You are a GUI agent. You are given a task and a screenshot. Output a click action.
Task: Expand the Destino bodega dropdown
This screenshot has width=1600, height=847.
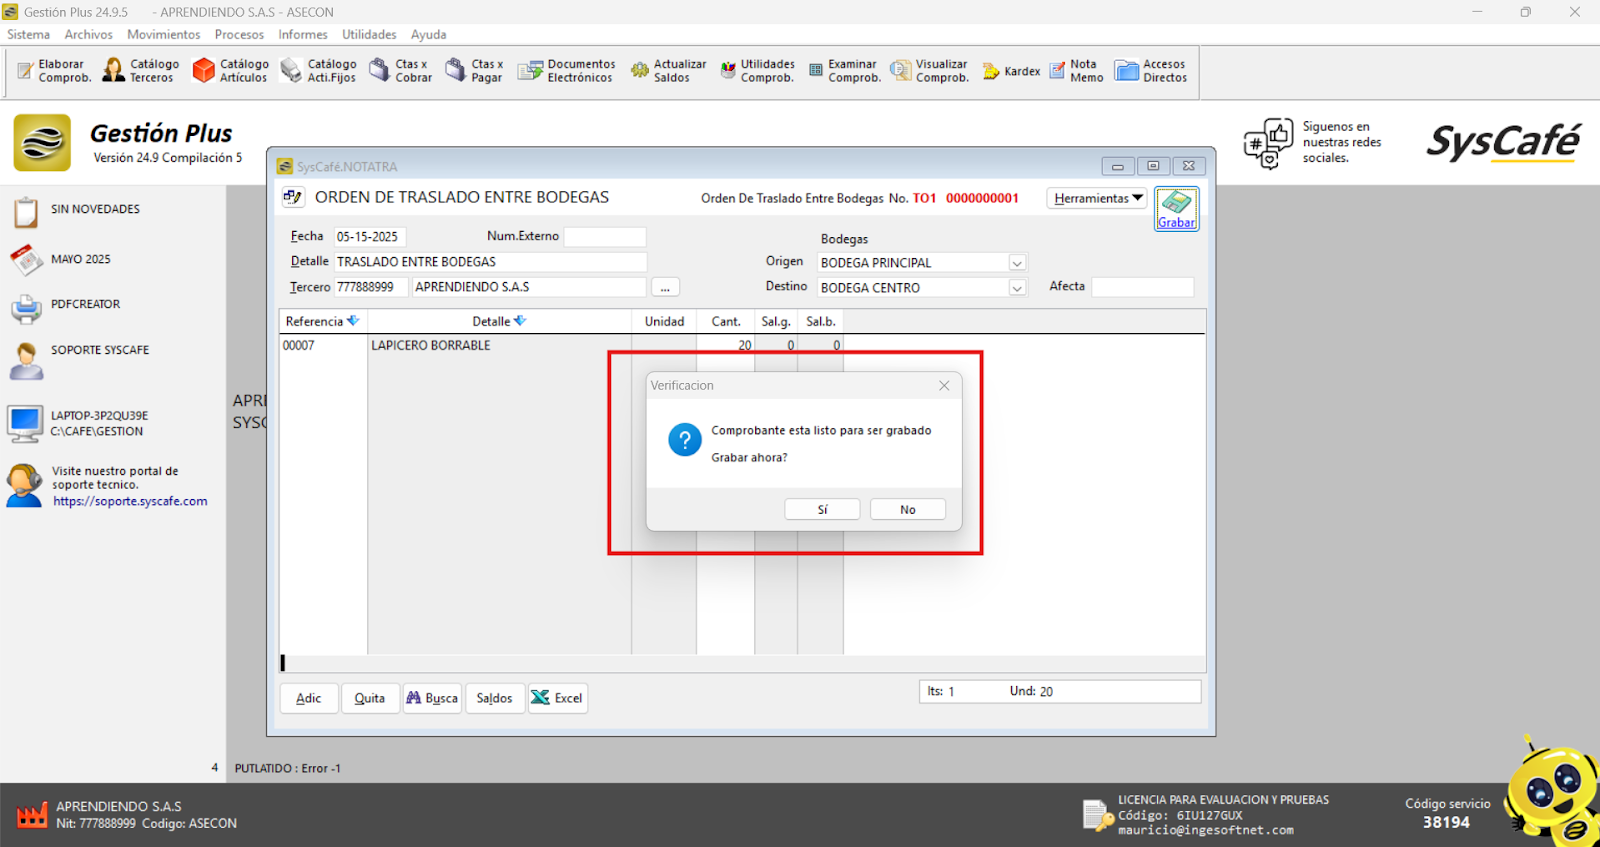(1017, 288)
